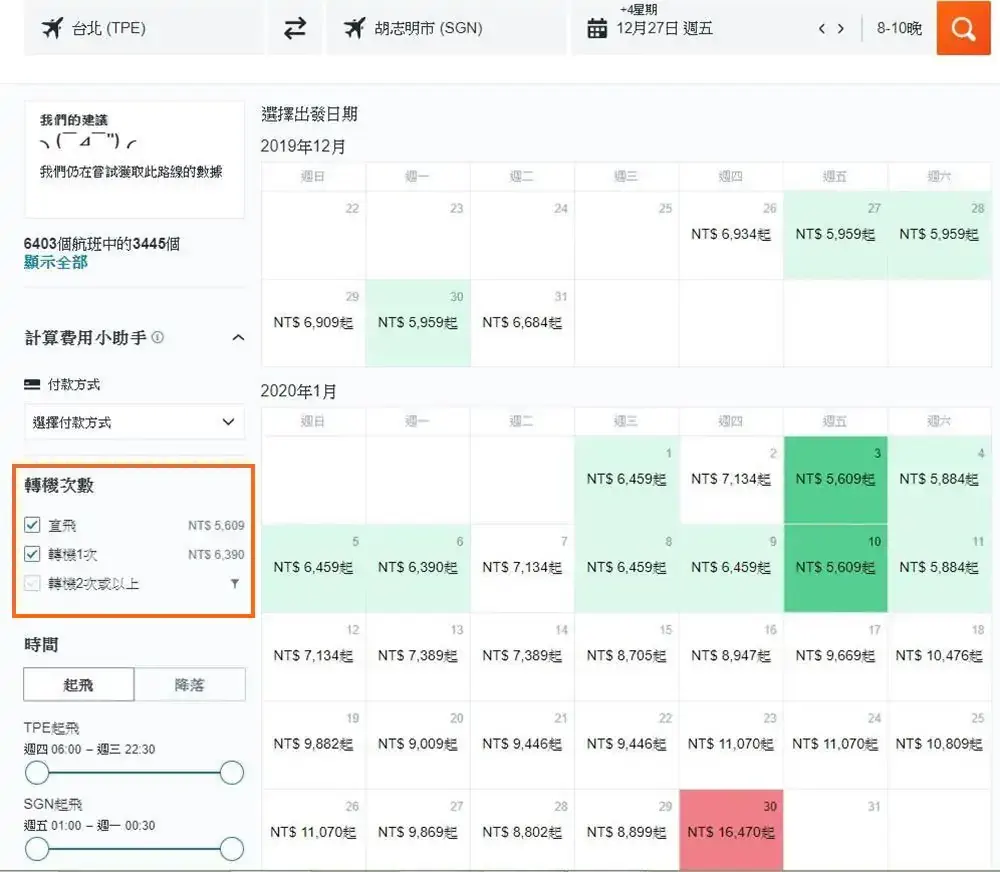Swap origin and destination arrows icon
Image resolution: width=1000 pixels, height=872 pixels.
tap(295, 29)
